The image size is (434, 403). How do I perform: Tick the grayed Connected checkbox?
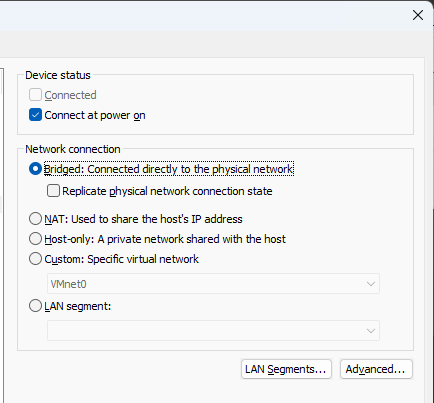tap(35, 95)
